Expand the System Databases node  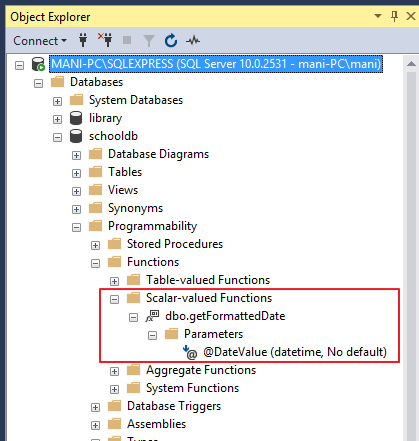click(x=57, y=101)
